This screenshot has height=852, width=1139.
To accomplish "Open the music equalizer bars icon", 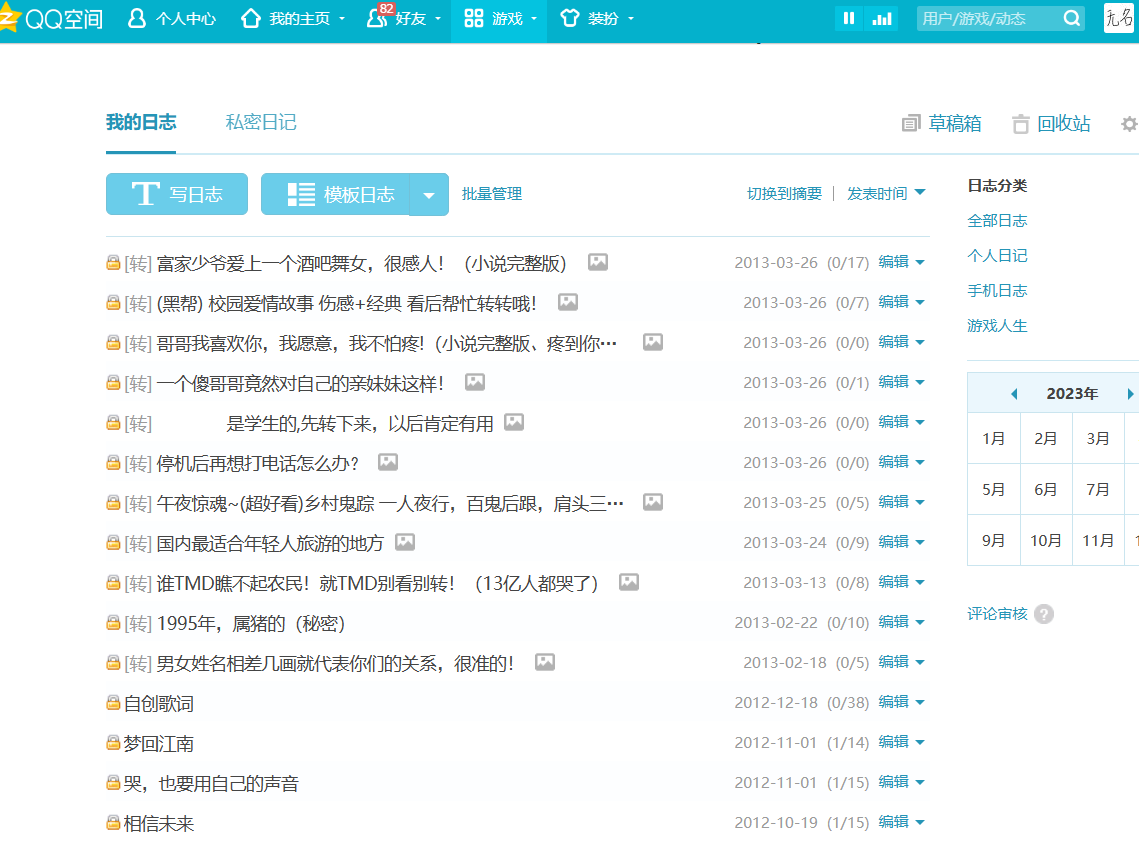I will 881,18.
